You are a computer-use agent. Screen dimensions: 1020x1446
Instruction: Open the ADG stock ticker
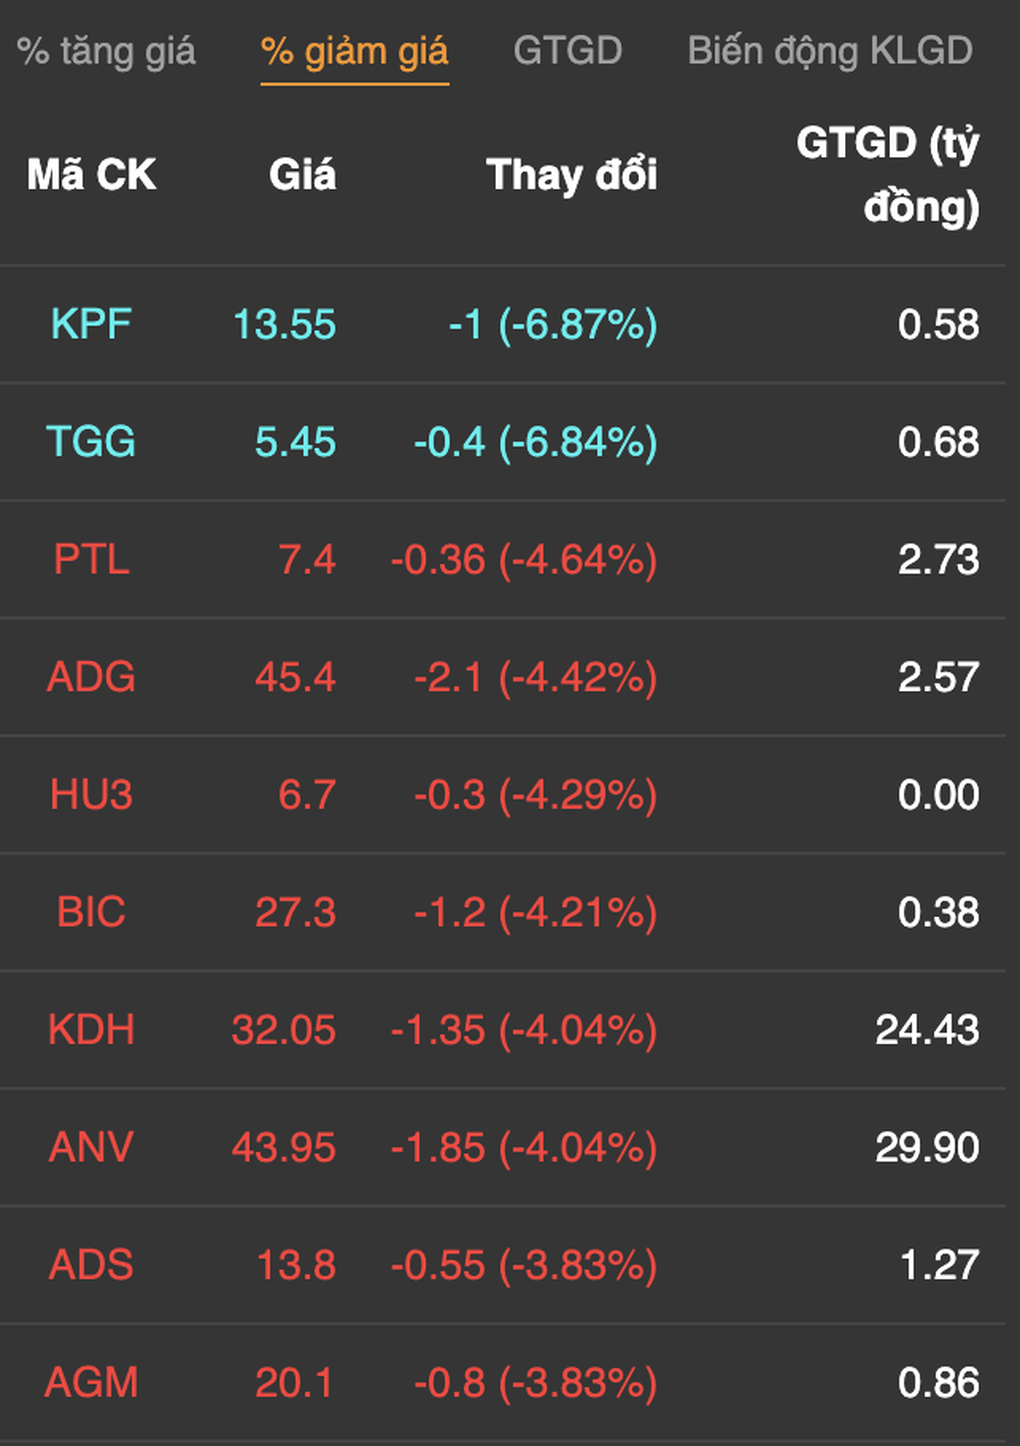coord(91,677)
